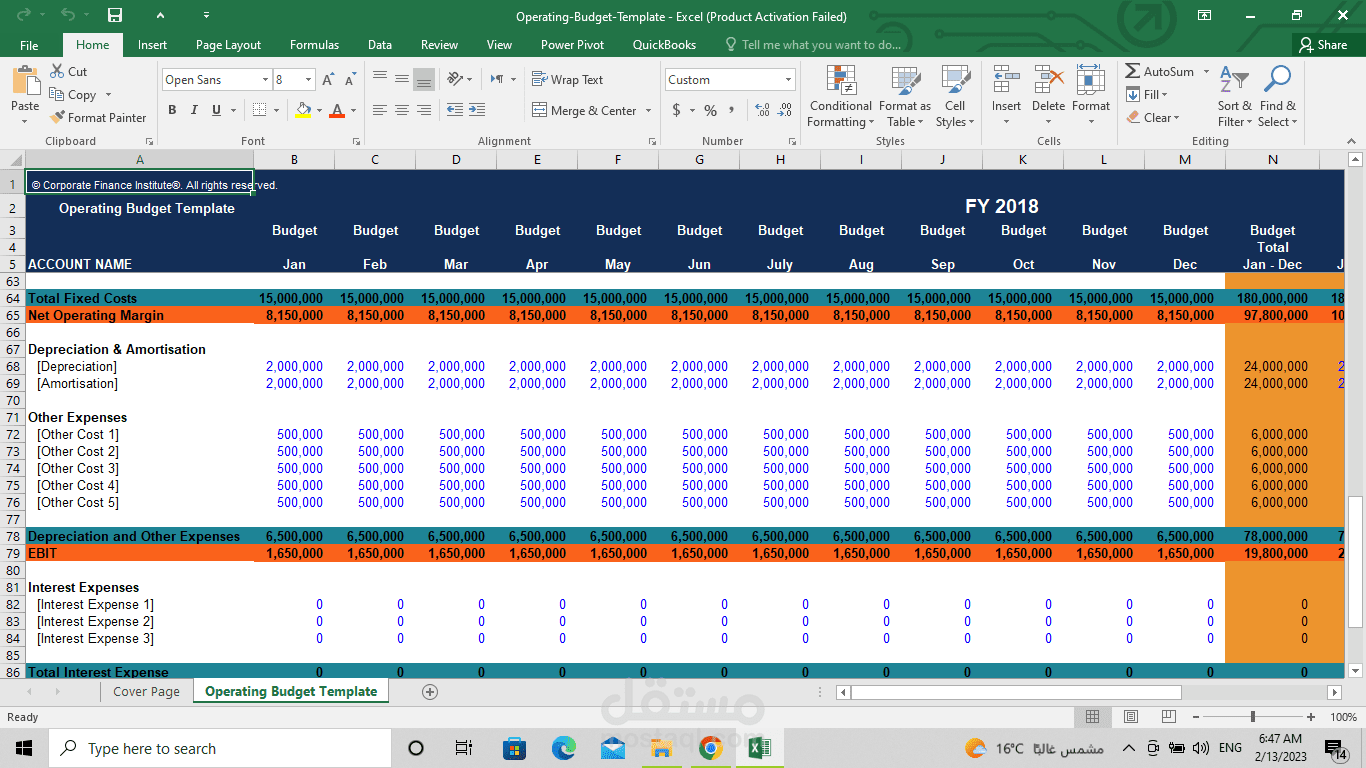Click the Format Painter brush icon
This screenshot has height=768, width=1366.
click(58, 118)
